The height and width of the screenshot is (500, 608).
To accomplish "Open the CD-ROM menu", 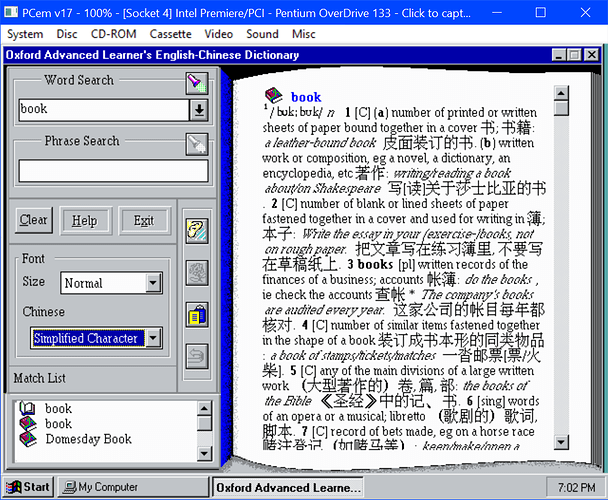I will click(113, 34).
